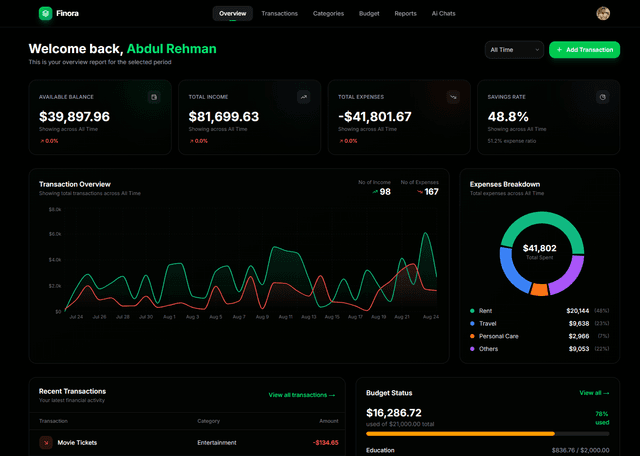Click the Aug 24 date label on chart axis
This screenshot has height=456, width=640.
431,317
